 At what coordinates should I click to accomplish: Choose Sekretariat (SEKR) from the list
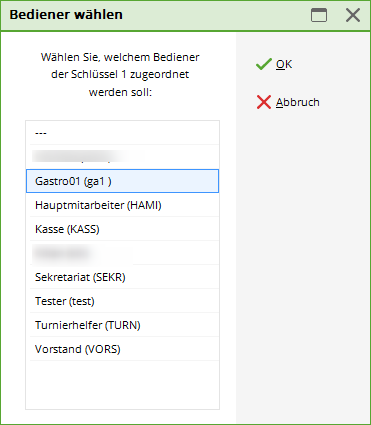122,277
